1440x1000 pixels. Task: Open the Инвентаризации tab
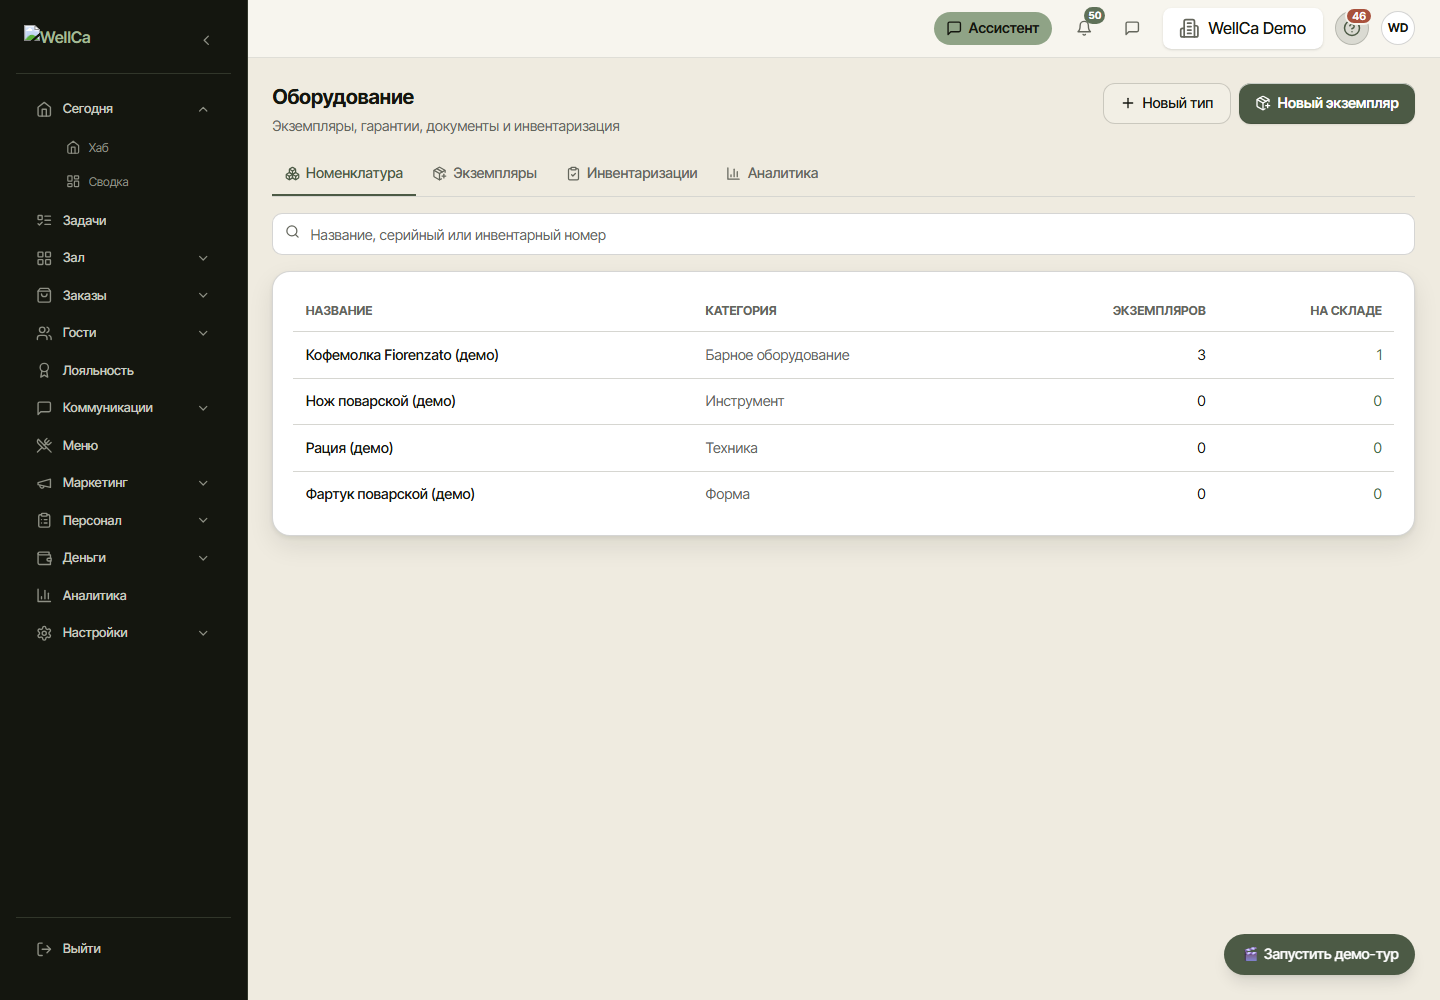tap(632, 174)
